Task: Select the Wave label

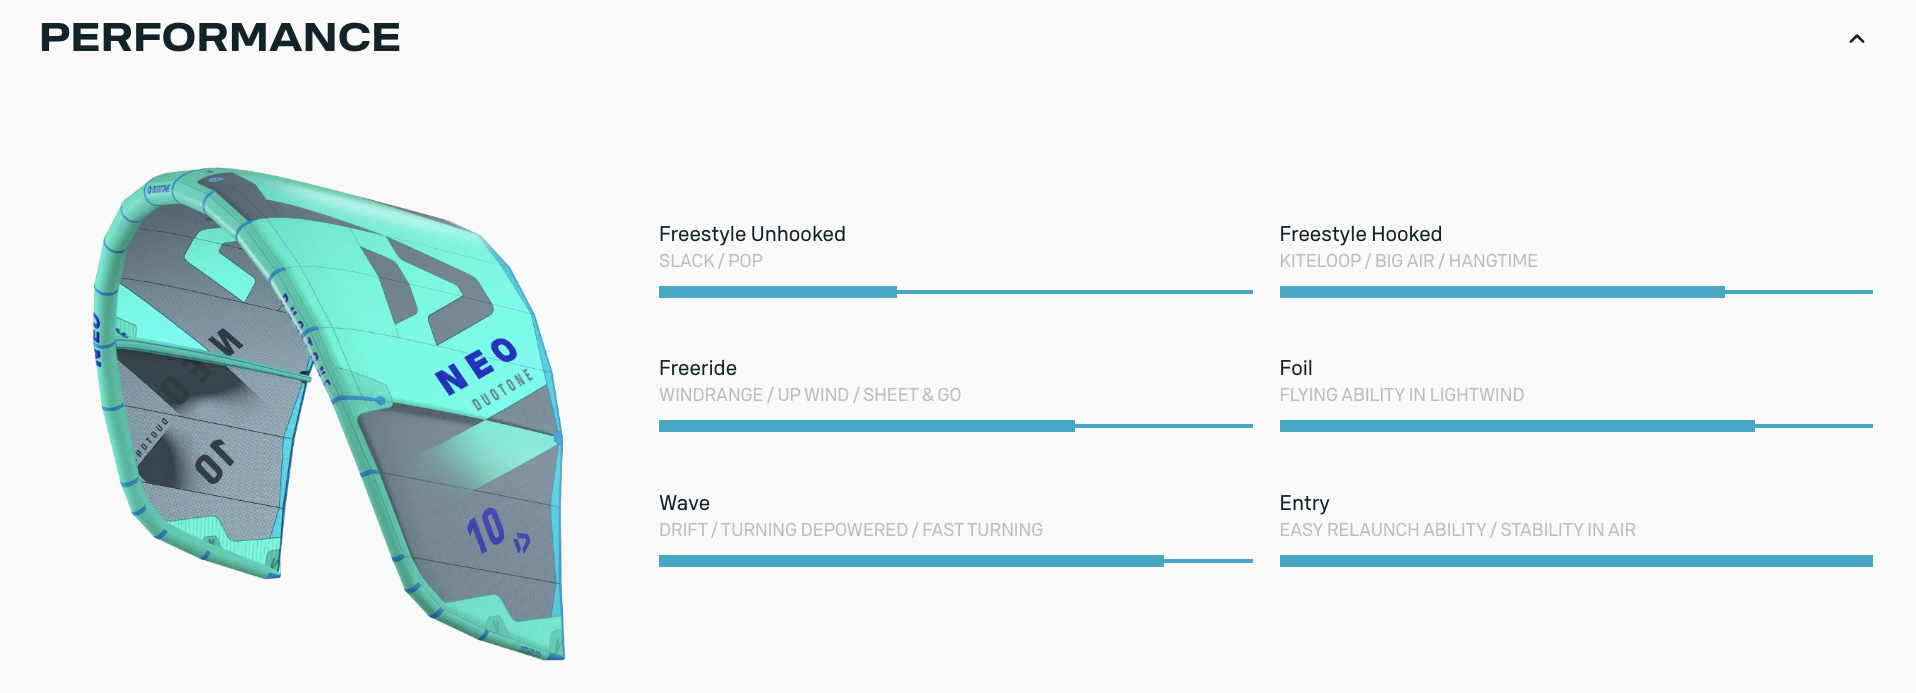Action: tap(684, 503)
